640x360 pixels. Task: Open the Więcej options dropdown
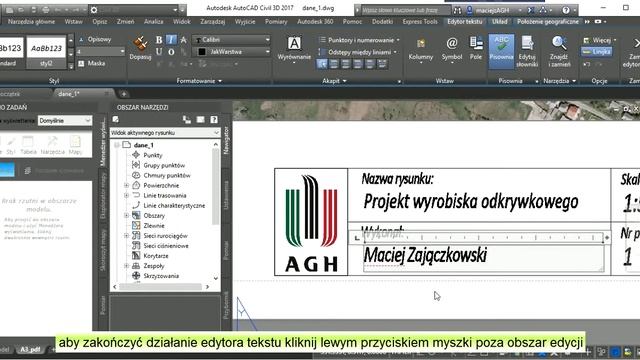(599, 40)
